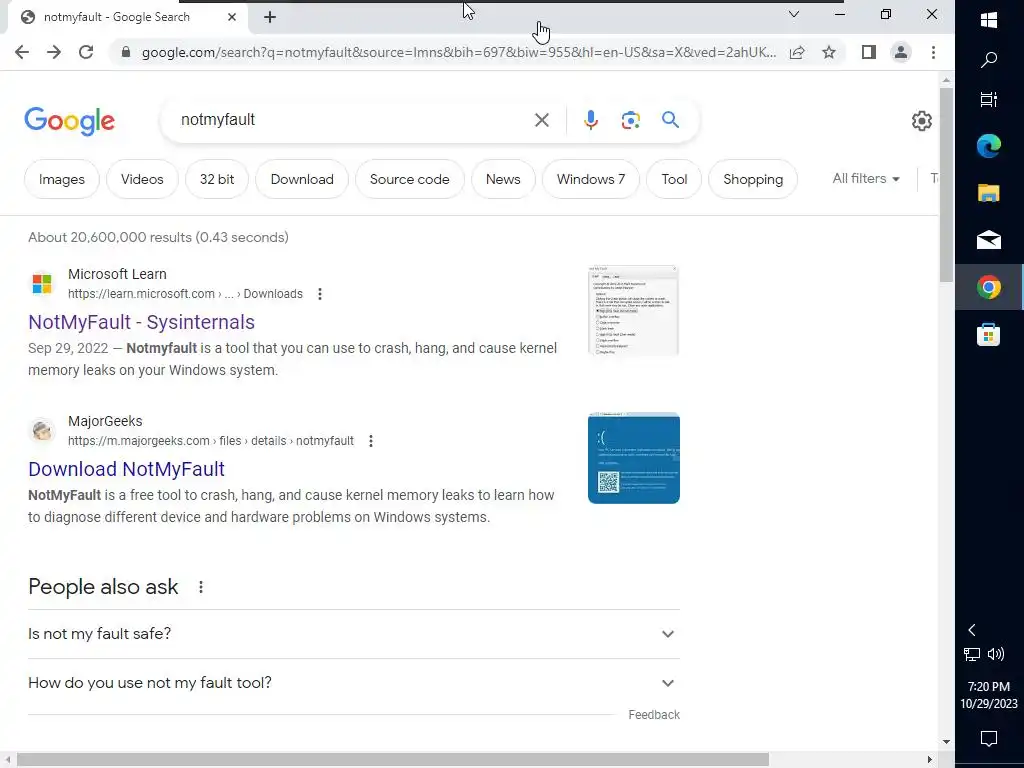Apply the Download filter chip
Screen dimensions: 1024x768
tap(302, 179)
